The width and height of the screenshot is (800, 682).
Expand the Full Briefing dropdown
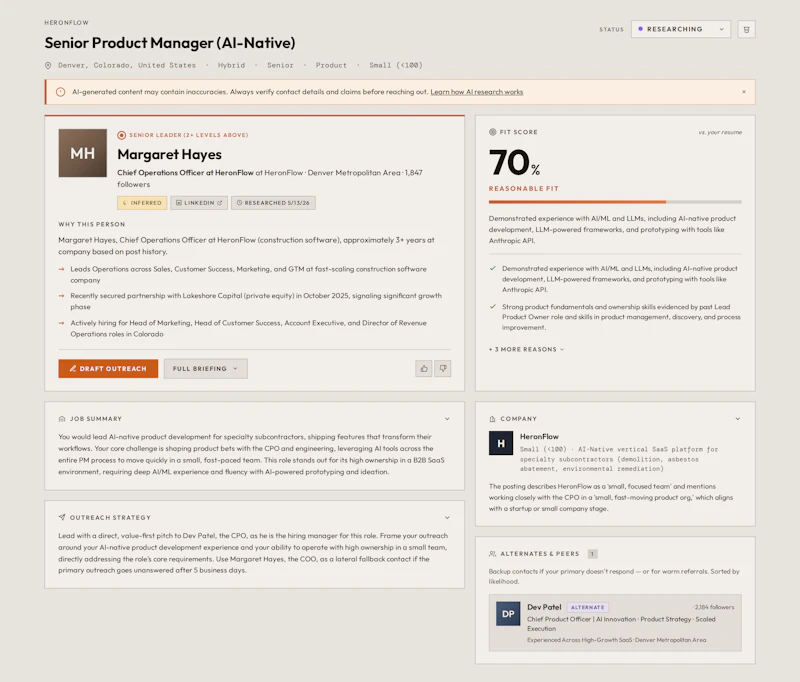click(x=206, y=368)
